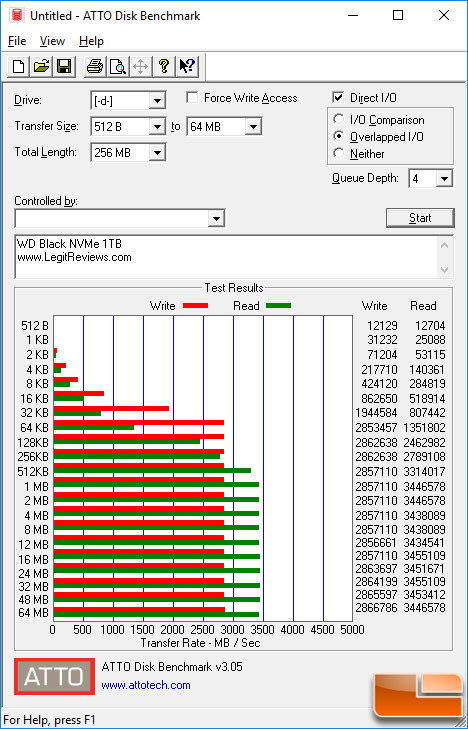Open Print Preview toolbar icon
468x729 pixels.
click(x=118, y=66)
